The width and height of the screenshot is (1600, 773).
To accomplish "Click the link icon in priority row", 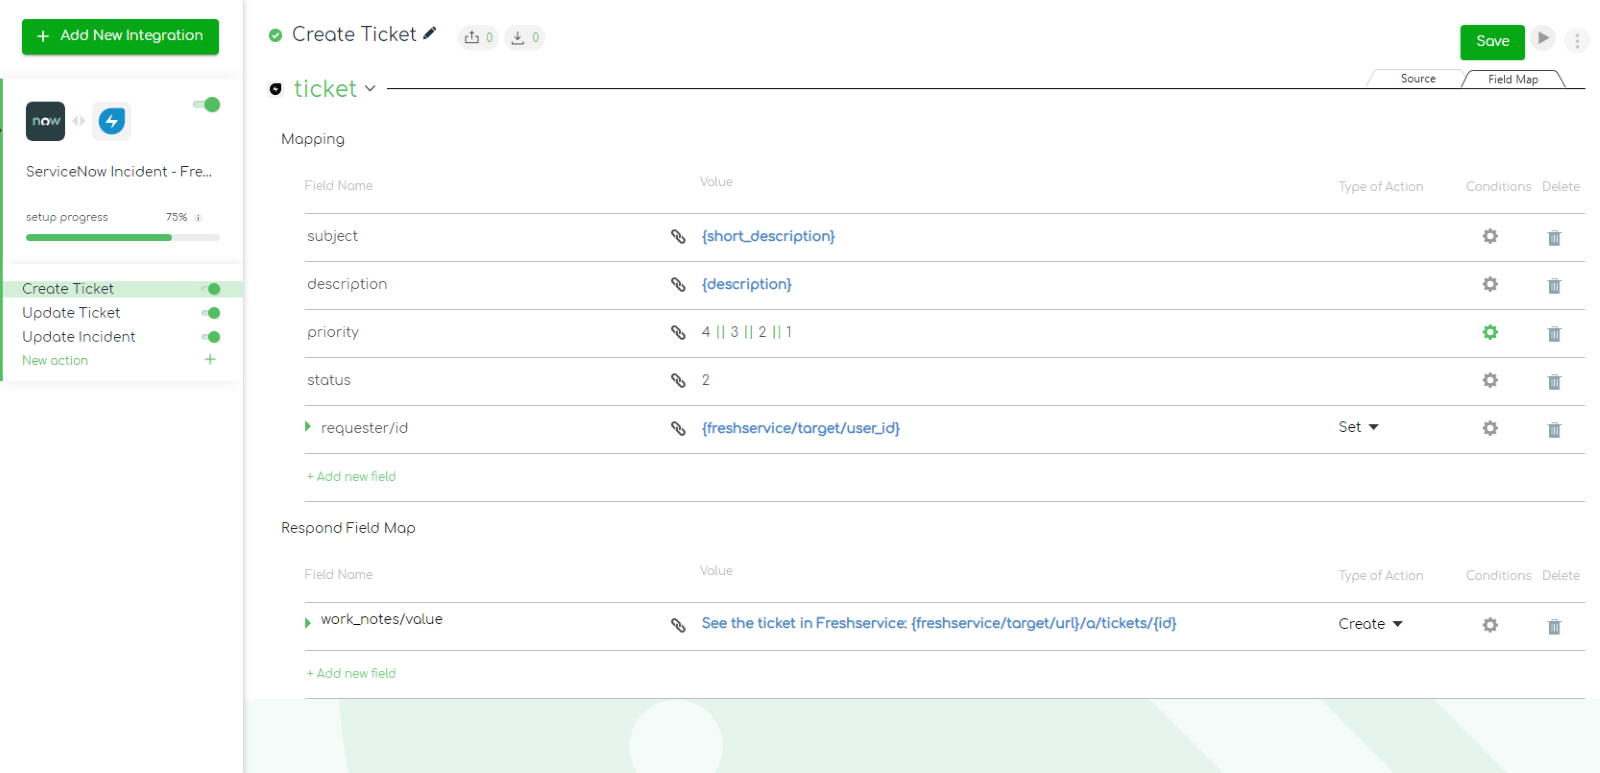I will pos(678,333).
